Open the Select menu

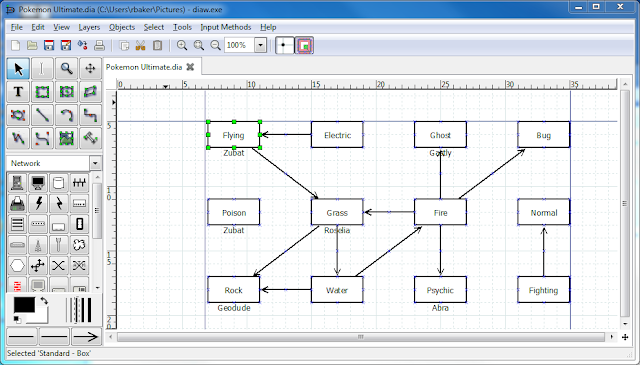click(153, 27)
